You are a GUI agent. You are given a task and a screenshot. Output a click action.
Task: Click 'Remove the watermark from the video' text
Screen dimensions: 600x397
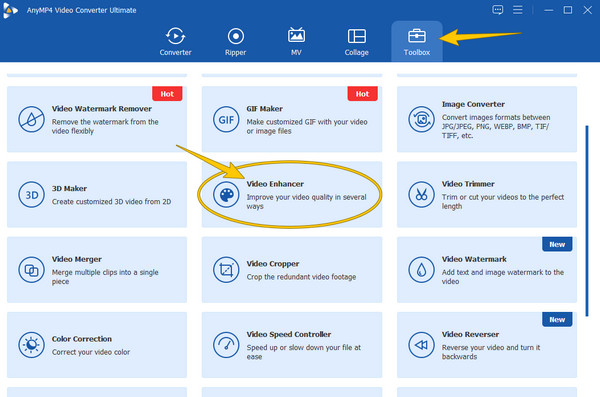[x=105, y=126]
